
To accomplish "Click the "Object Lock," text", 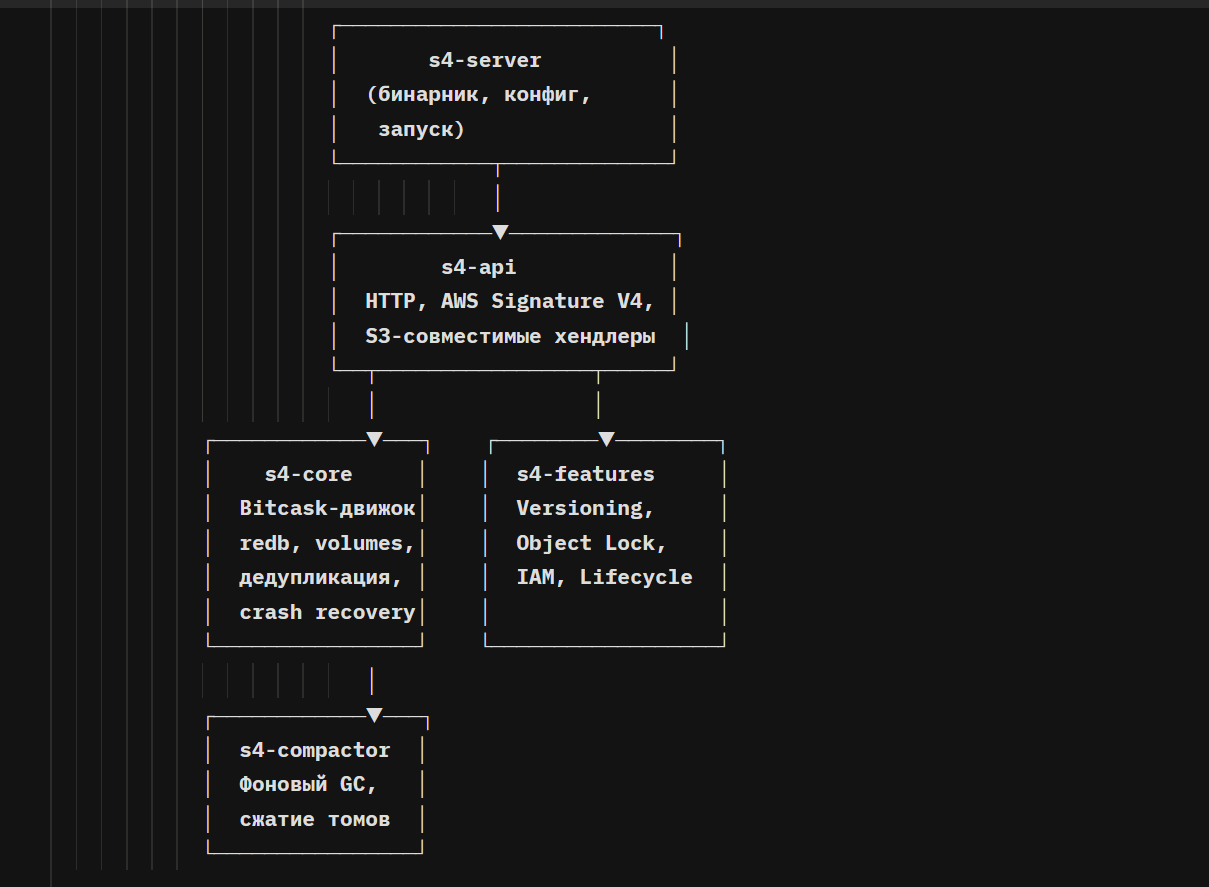I will pyautogui.click(x=591, y=543).
